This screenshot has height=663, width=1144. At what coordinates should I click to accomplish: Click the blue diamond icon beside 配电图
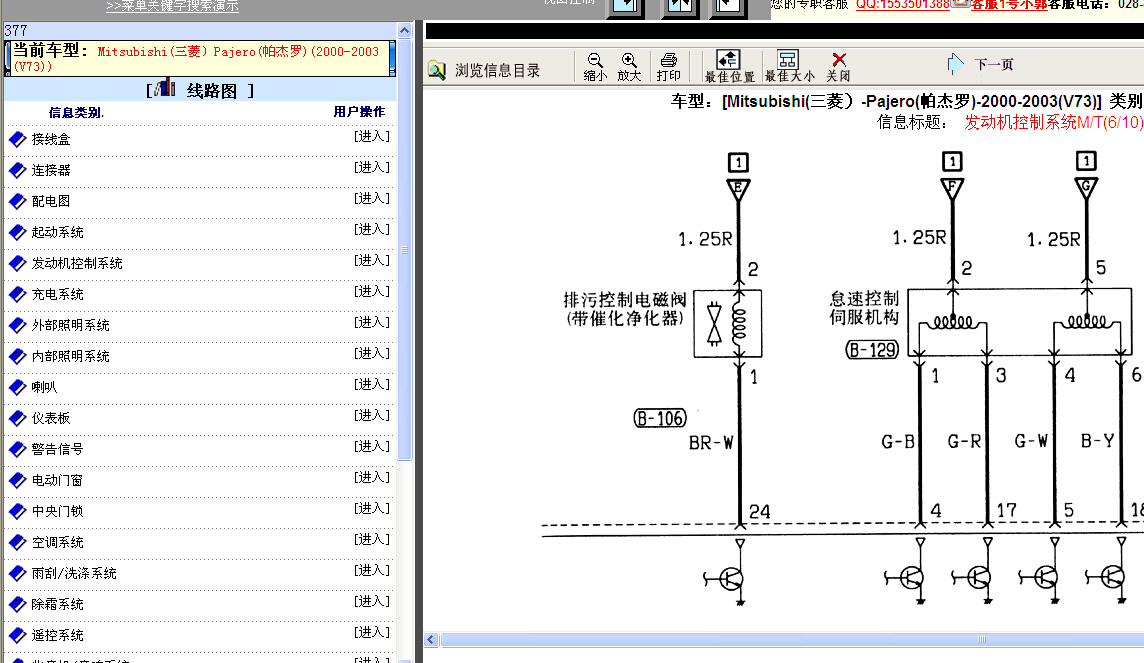pos(18,201)
